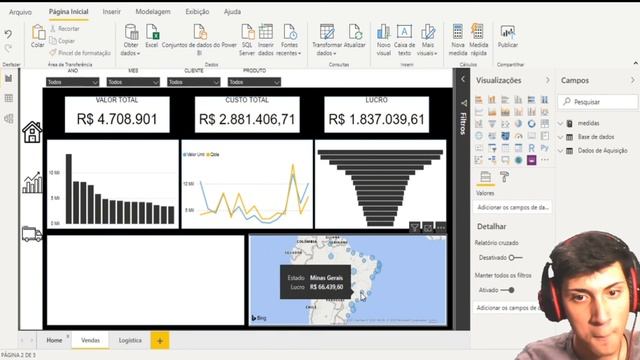Image resolution: width=640 pixels, height=360 pixels.
Task: Open funnel chart more options ellipsis
Action: coord(441,227)
